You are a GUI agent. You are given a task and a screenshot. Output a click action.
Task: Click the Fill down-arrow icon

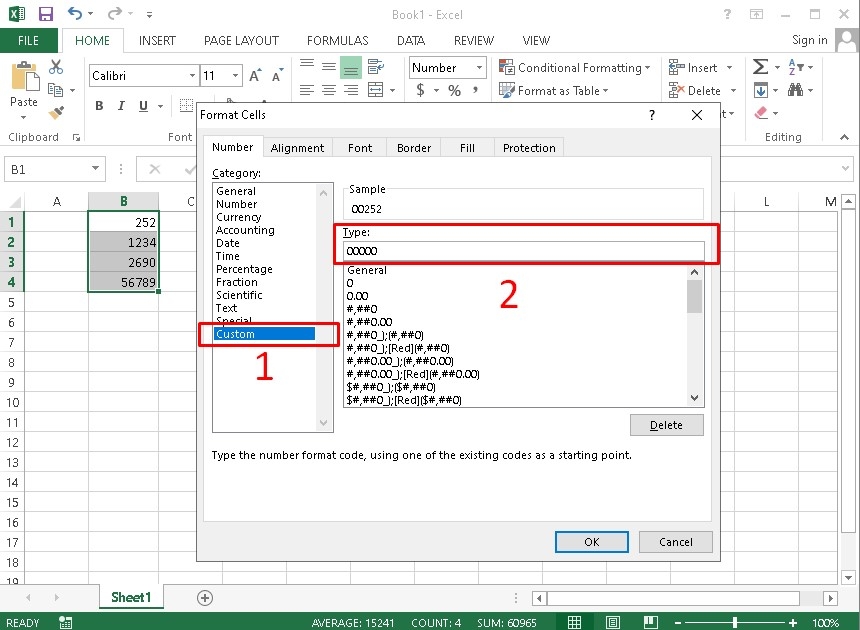760,90
